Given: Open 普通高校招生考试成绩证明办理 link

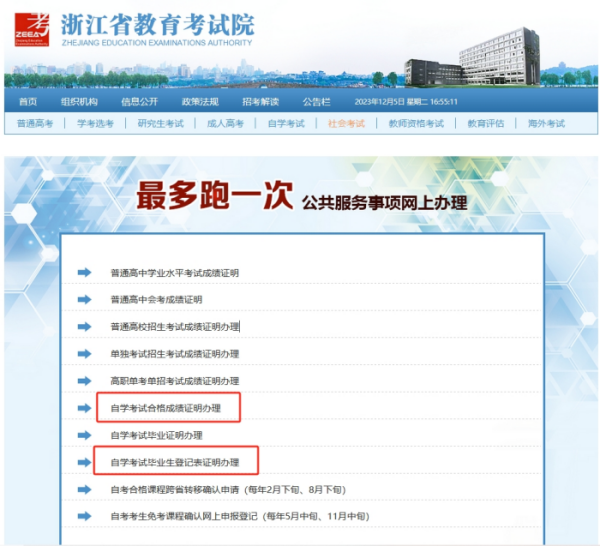Looking at the screenshot, I should [x=175, y=327].
